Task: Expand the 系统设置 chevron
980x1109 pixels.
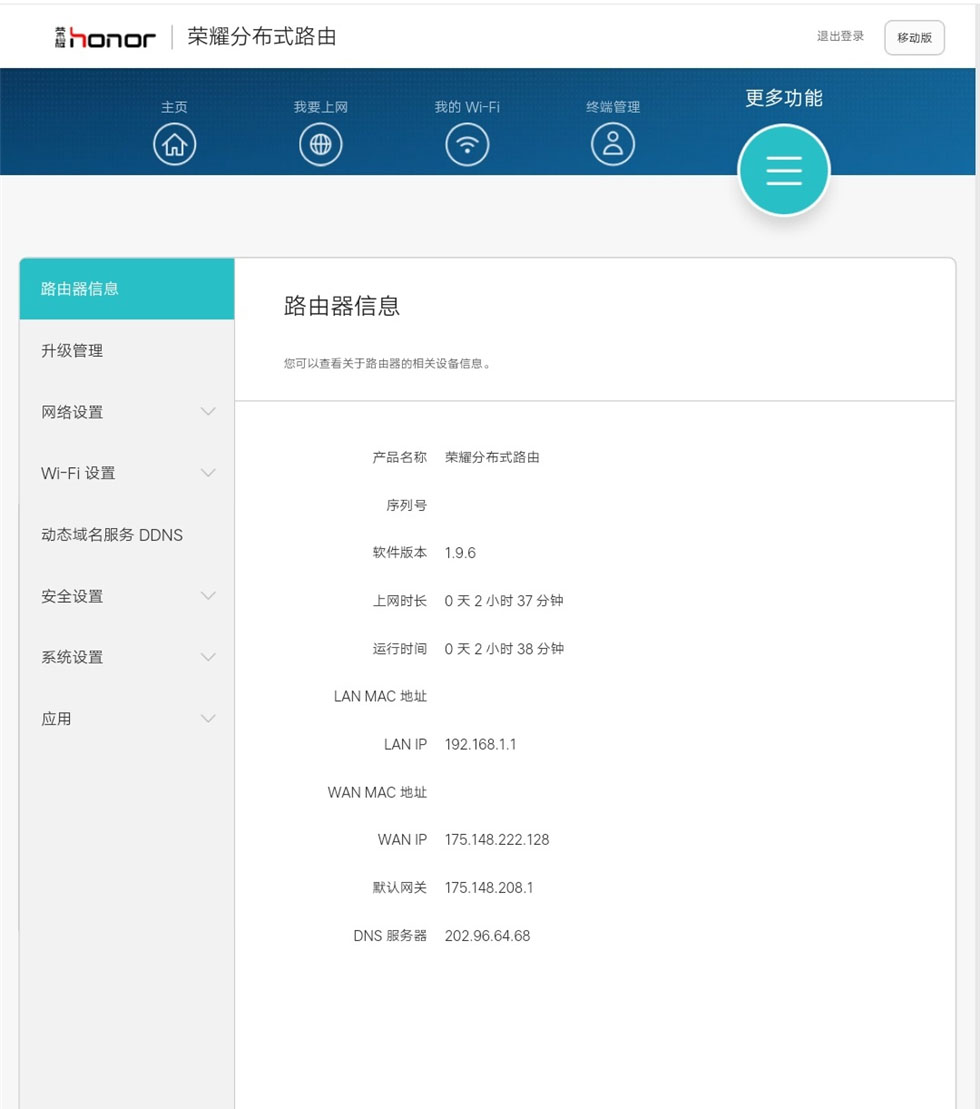Action: point(208,657)
